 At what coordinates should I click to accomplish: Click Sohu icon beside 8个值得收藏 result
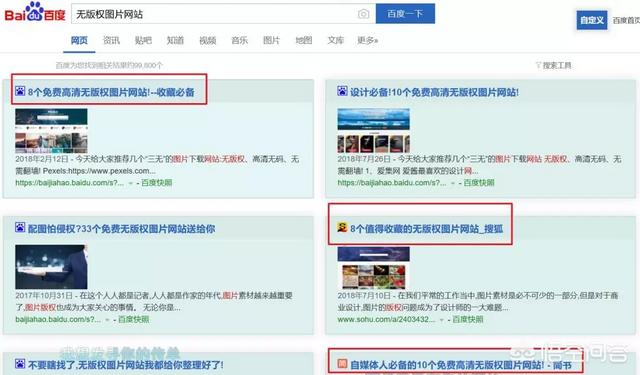click(x=342, y=227)
